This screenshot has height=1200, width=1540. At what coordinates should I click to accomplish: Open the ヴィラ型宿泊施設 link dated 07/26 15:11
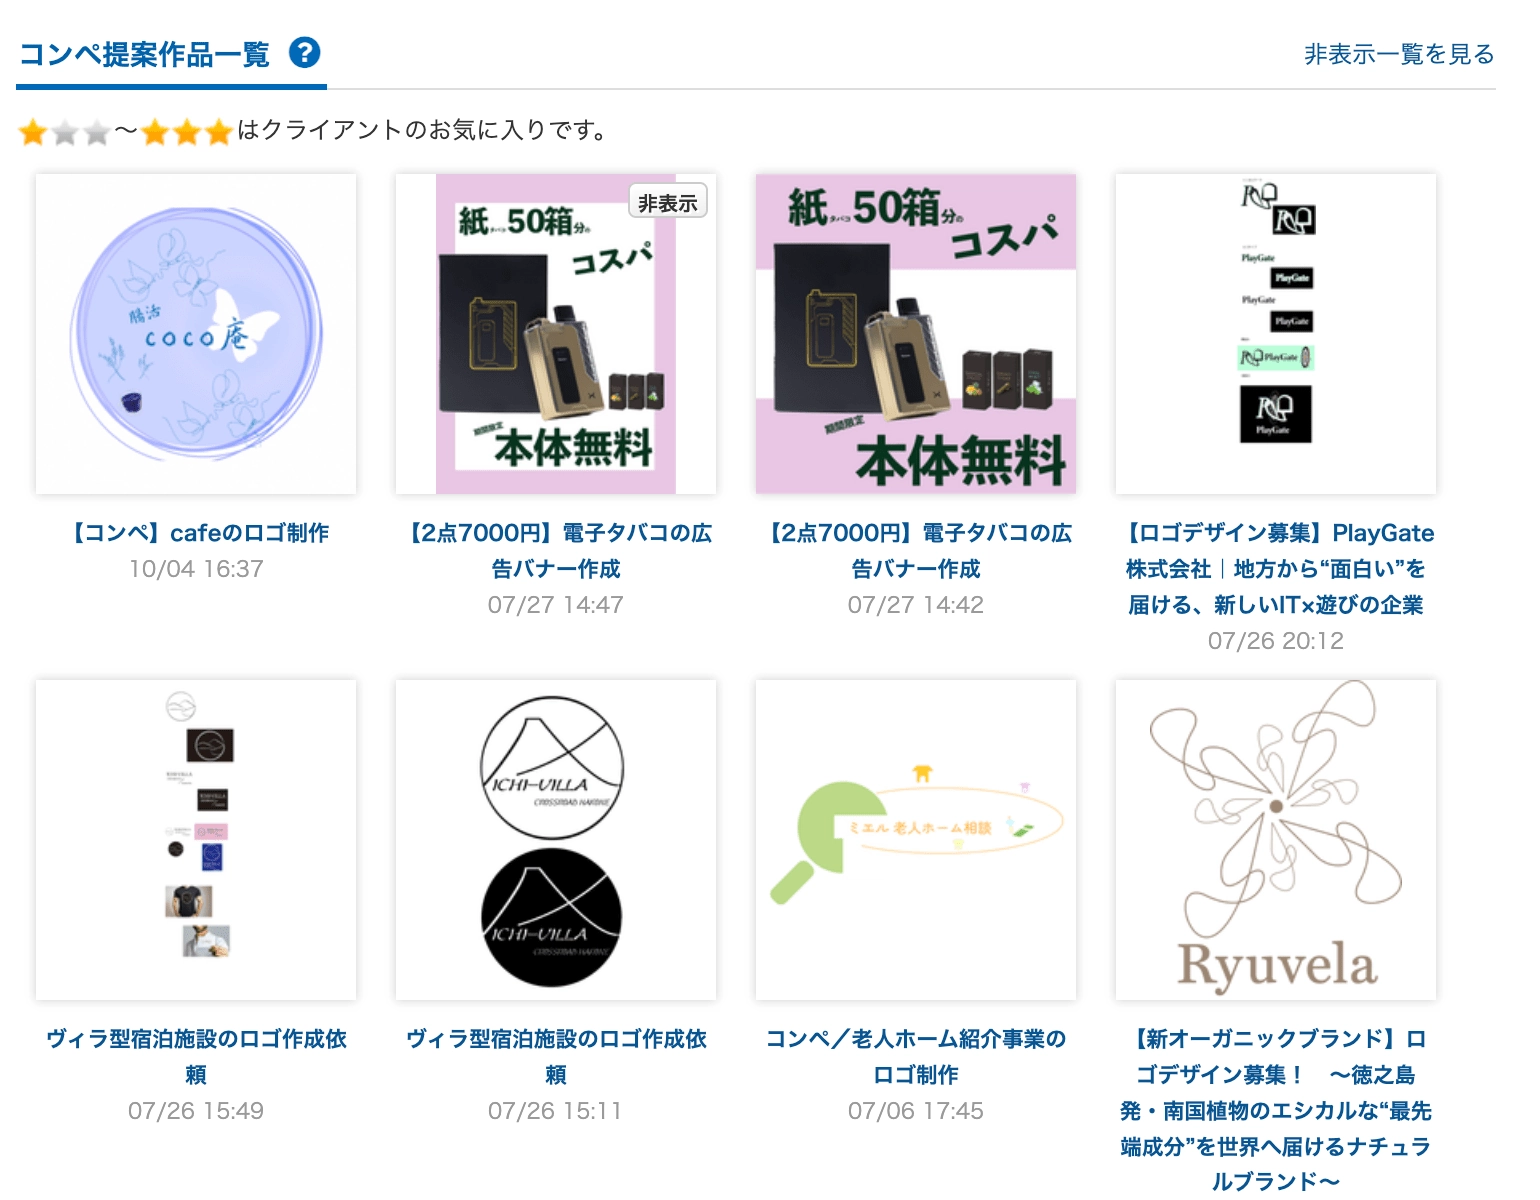coord(556,1057)
